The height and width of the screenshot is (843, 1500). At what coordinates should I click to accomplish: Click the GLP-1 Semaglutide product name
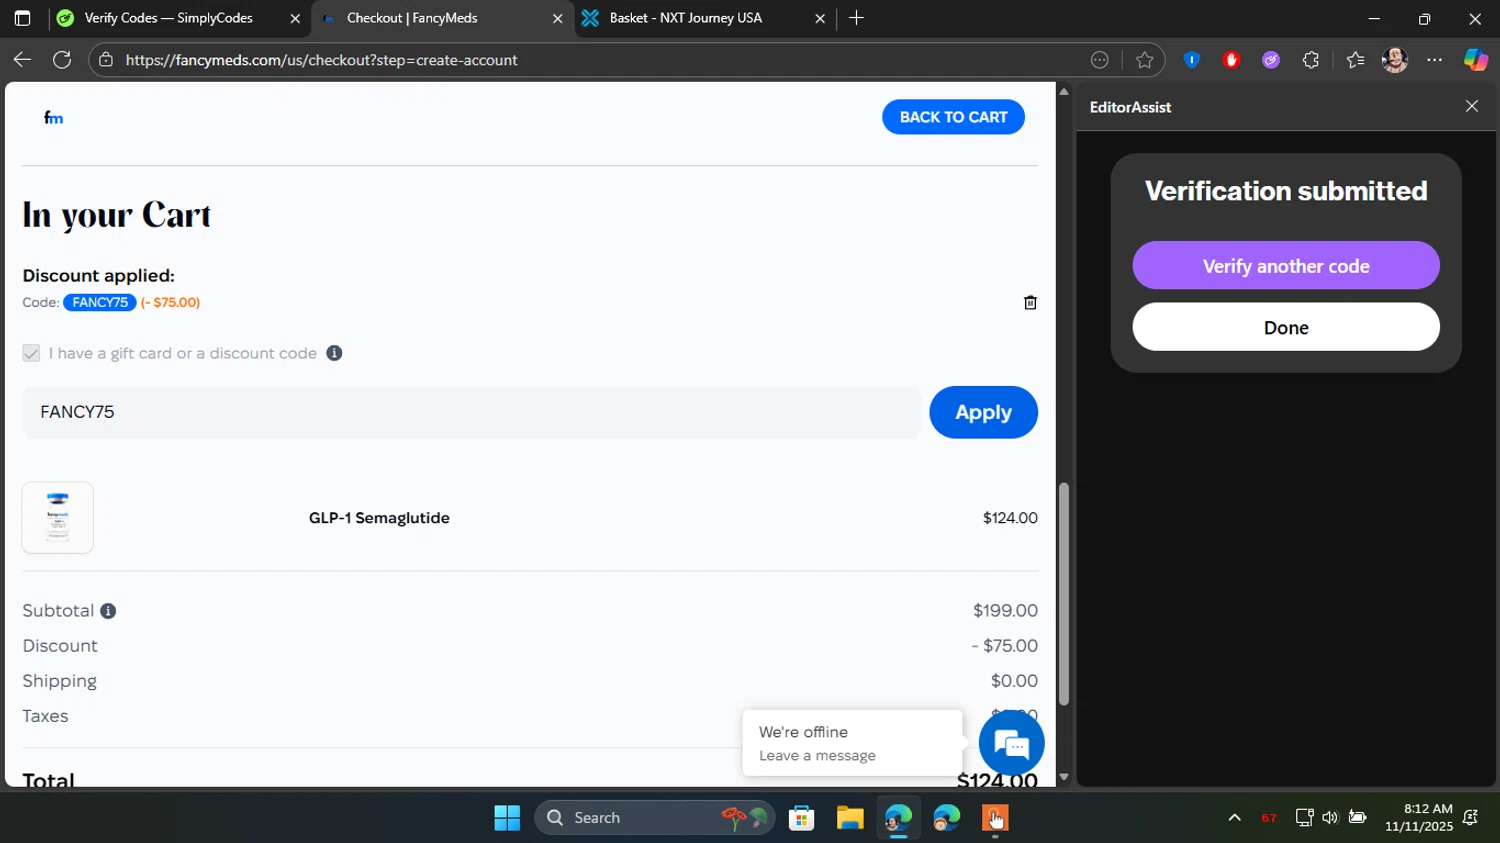(x=379, y=518)
